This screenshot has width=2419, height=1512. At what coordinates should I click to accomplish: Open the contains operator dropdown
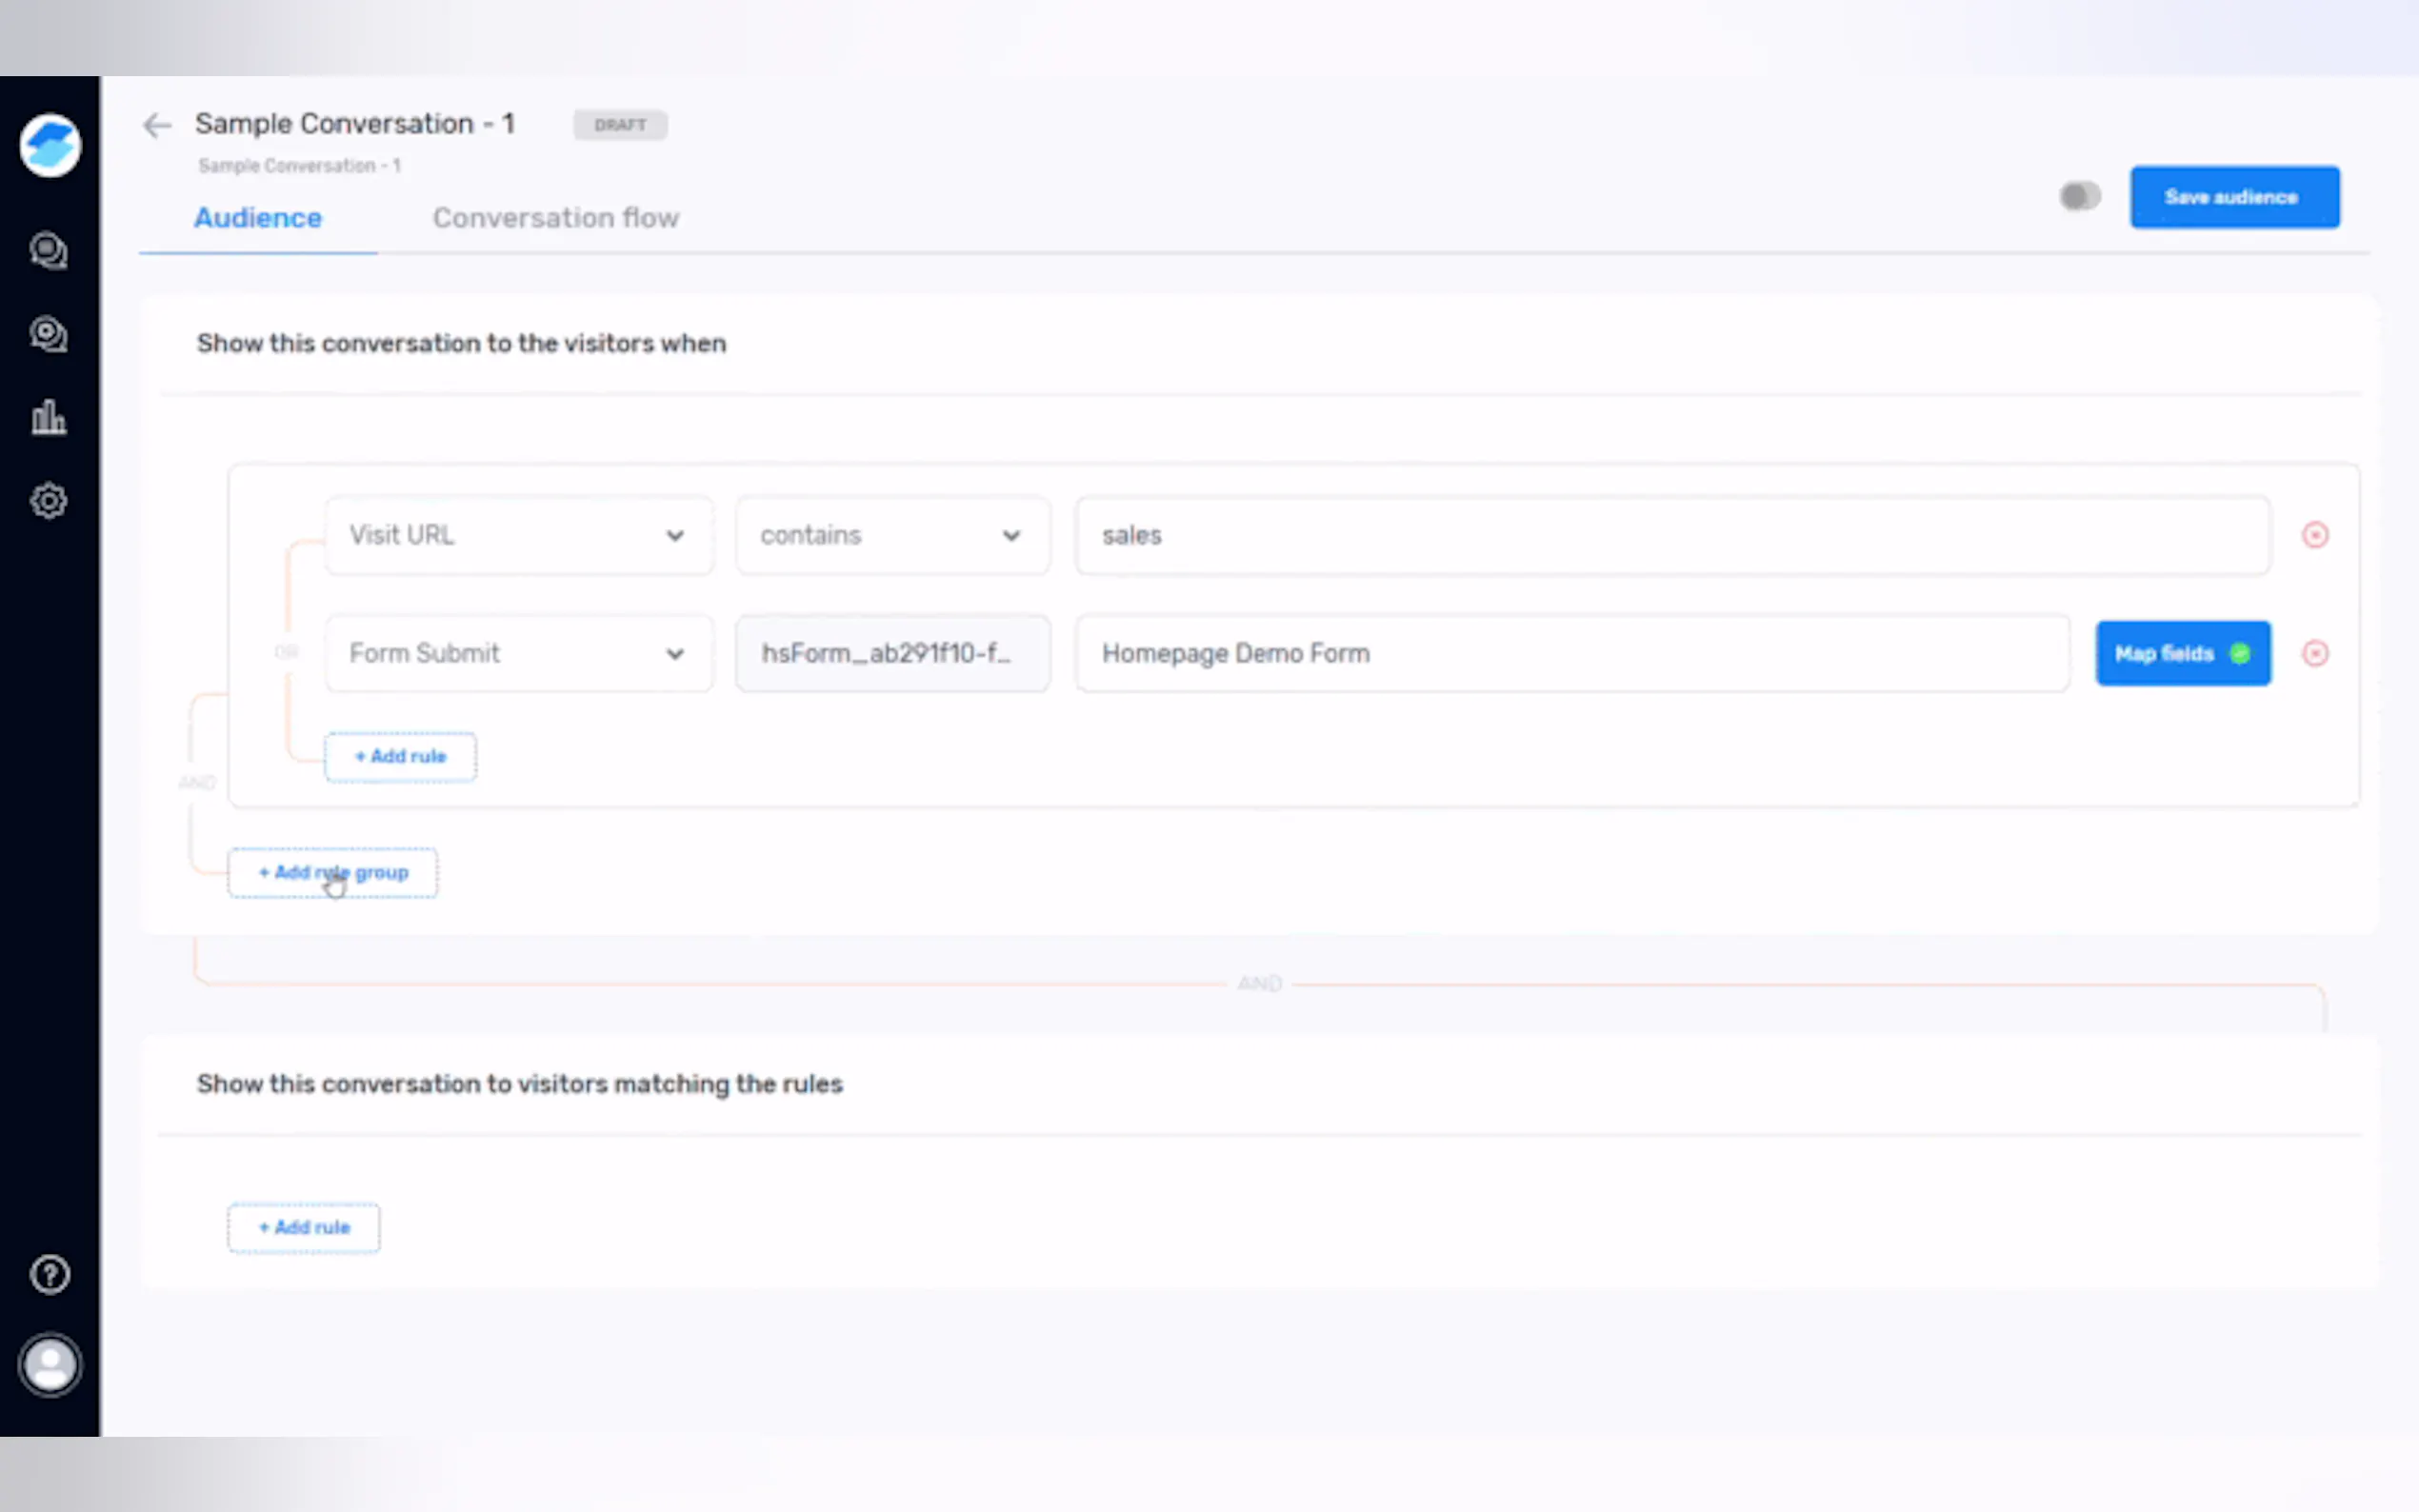click(891, 535)
